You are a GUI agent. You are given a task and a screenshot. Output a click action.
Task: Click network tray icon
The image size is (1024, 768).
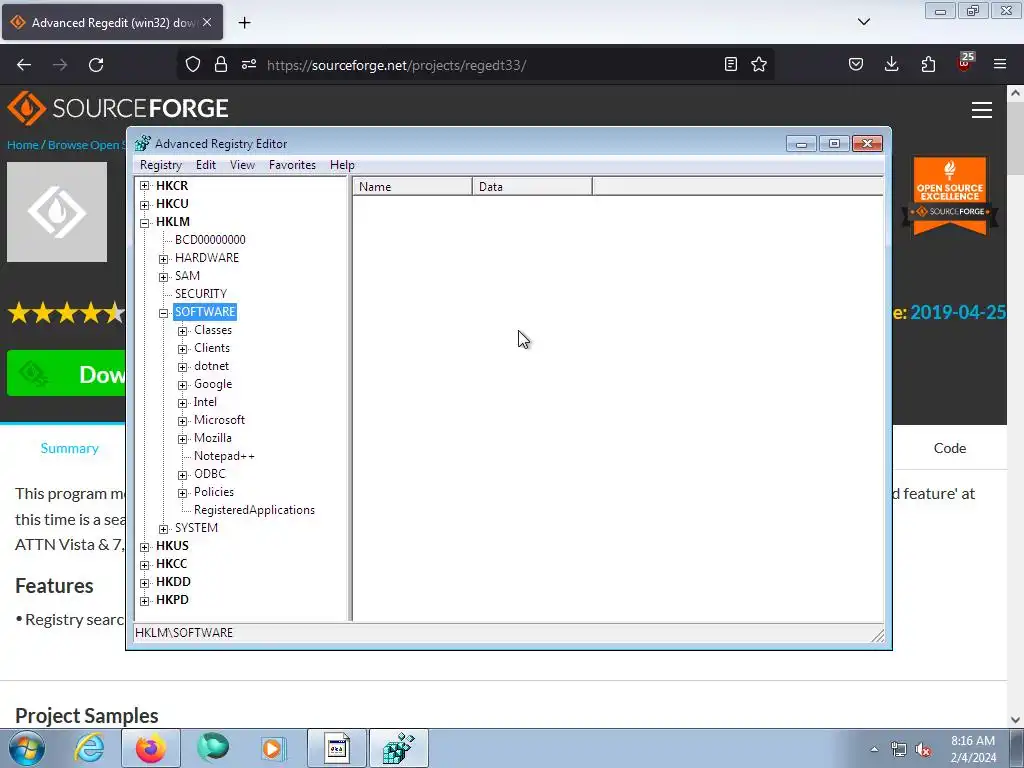pyautogui.click(x=899, y=750)
